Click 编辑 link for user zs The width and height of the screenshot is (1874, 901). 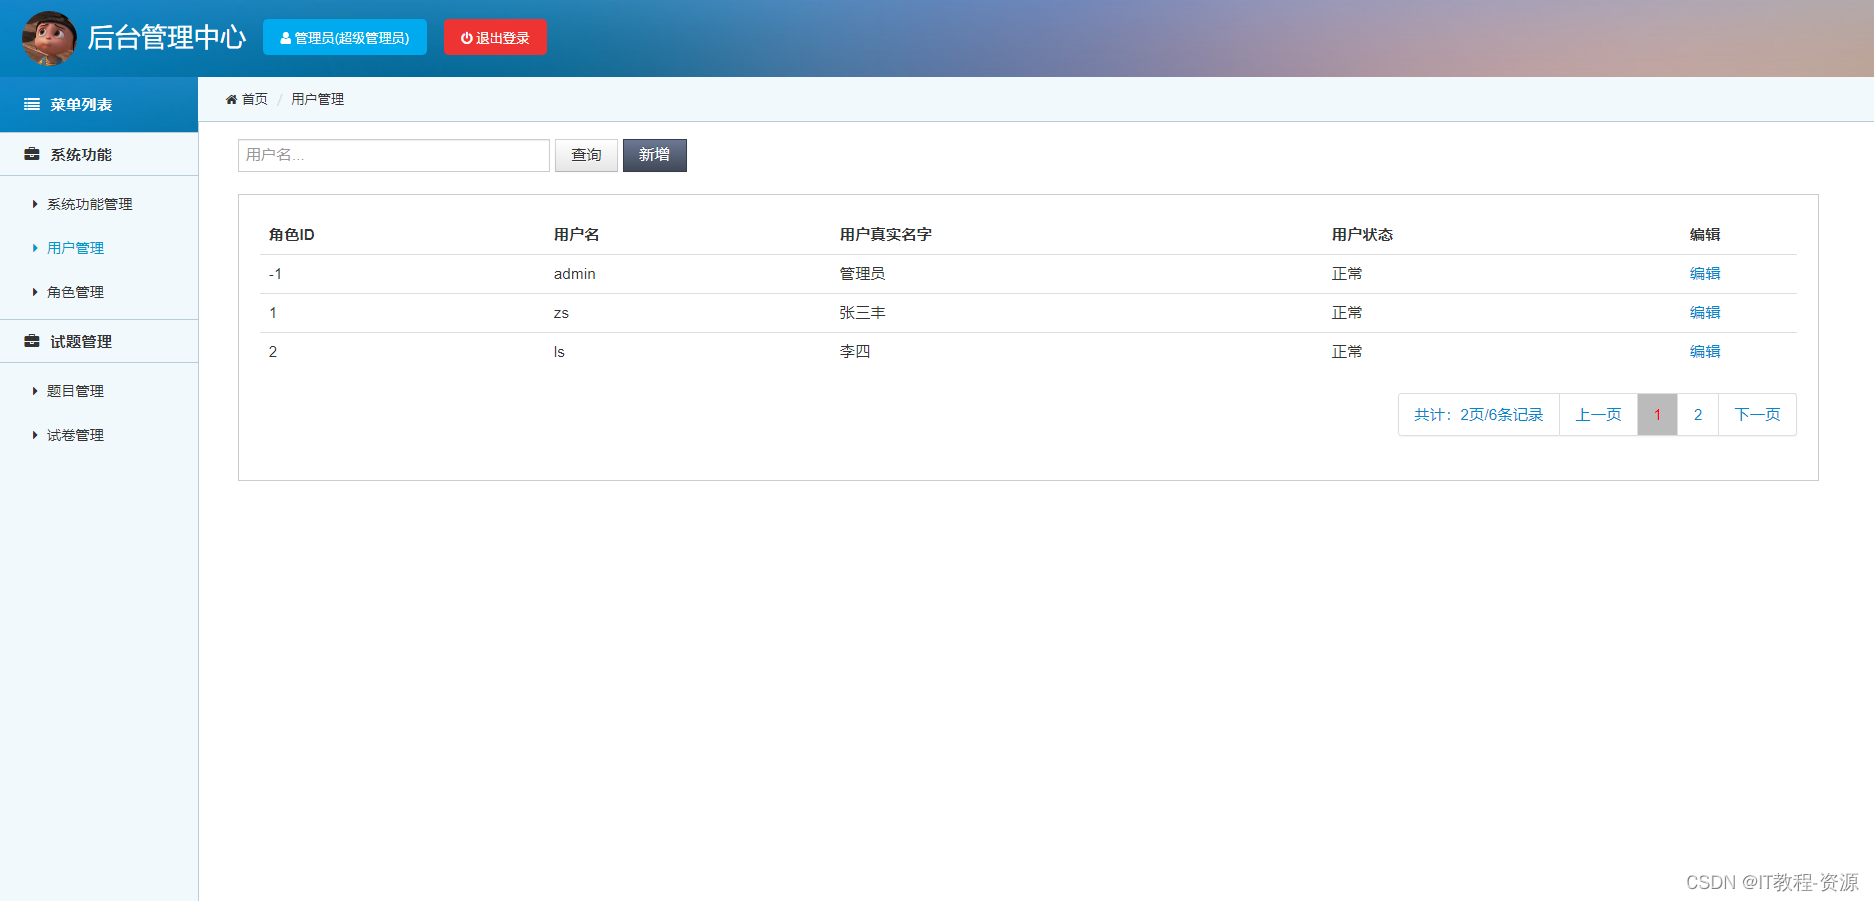(1704, 312)
